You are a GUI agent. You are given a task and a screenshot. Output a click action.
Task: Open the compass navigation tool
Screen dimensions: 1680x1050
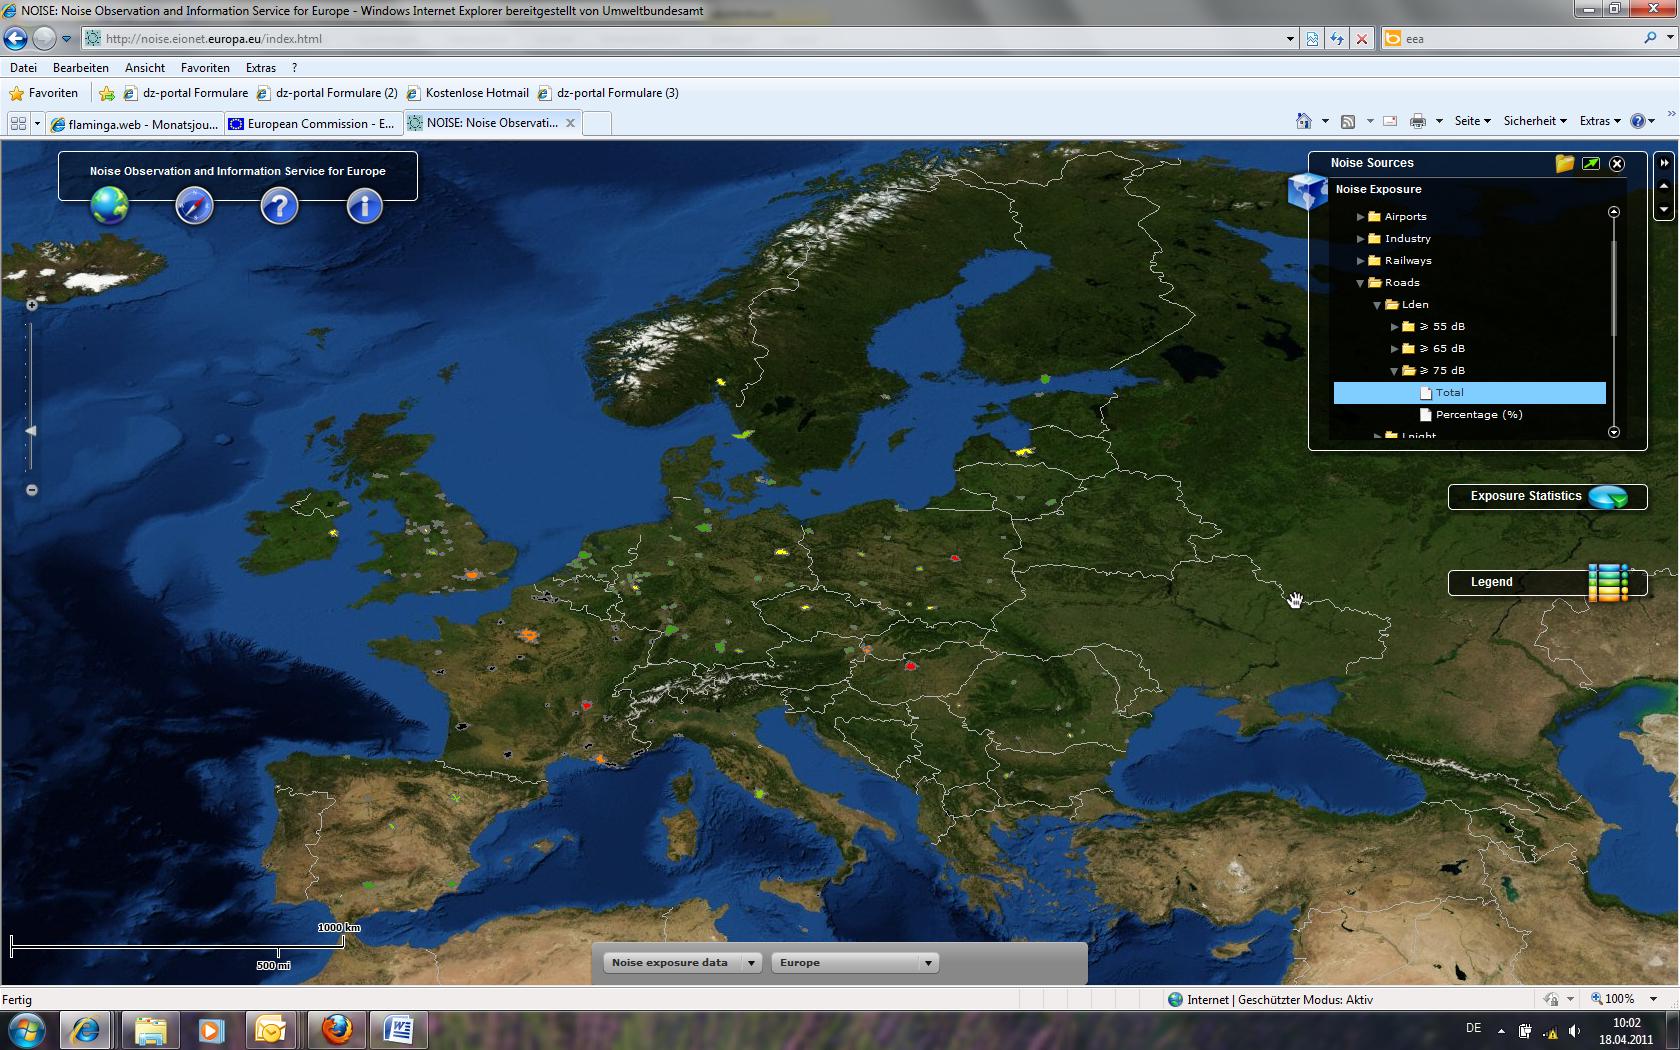pos(195,207)
